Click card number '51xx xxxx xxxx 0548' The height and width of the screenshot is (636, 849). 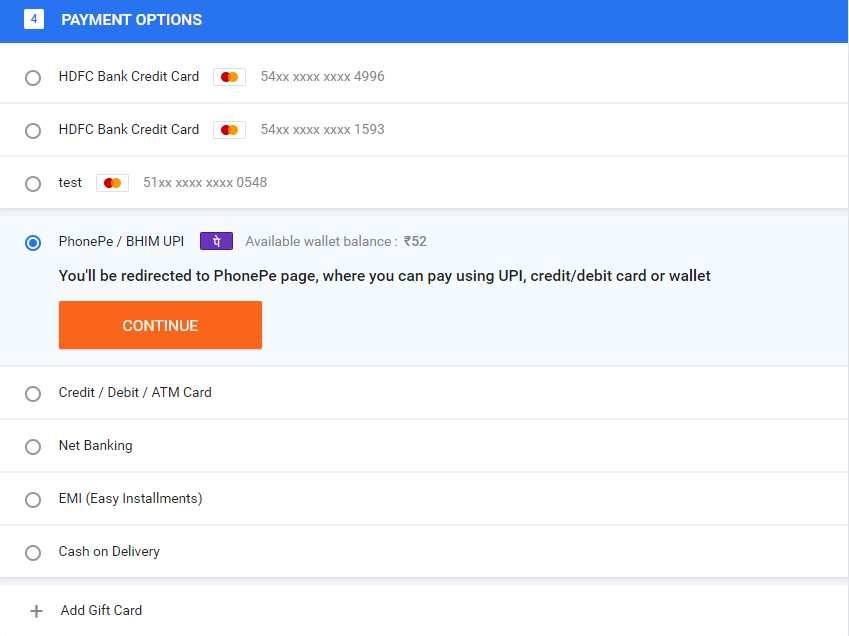coord(205,182)
